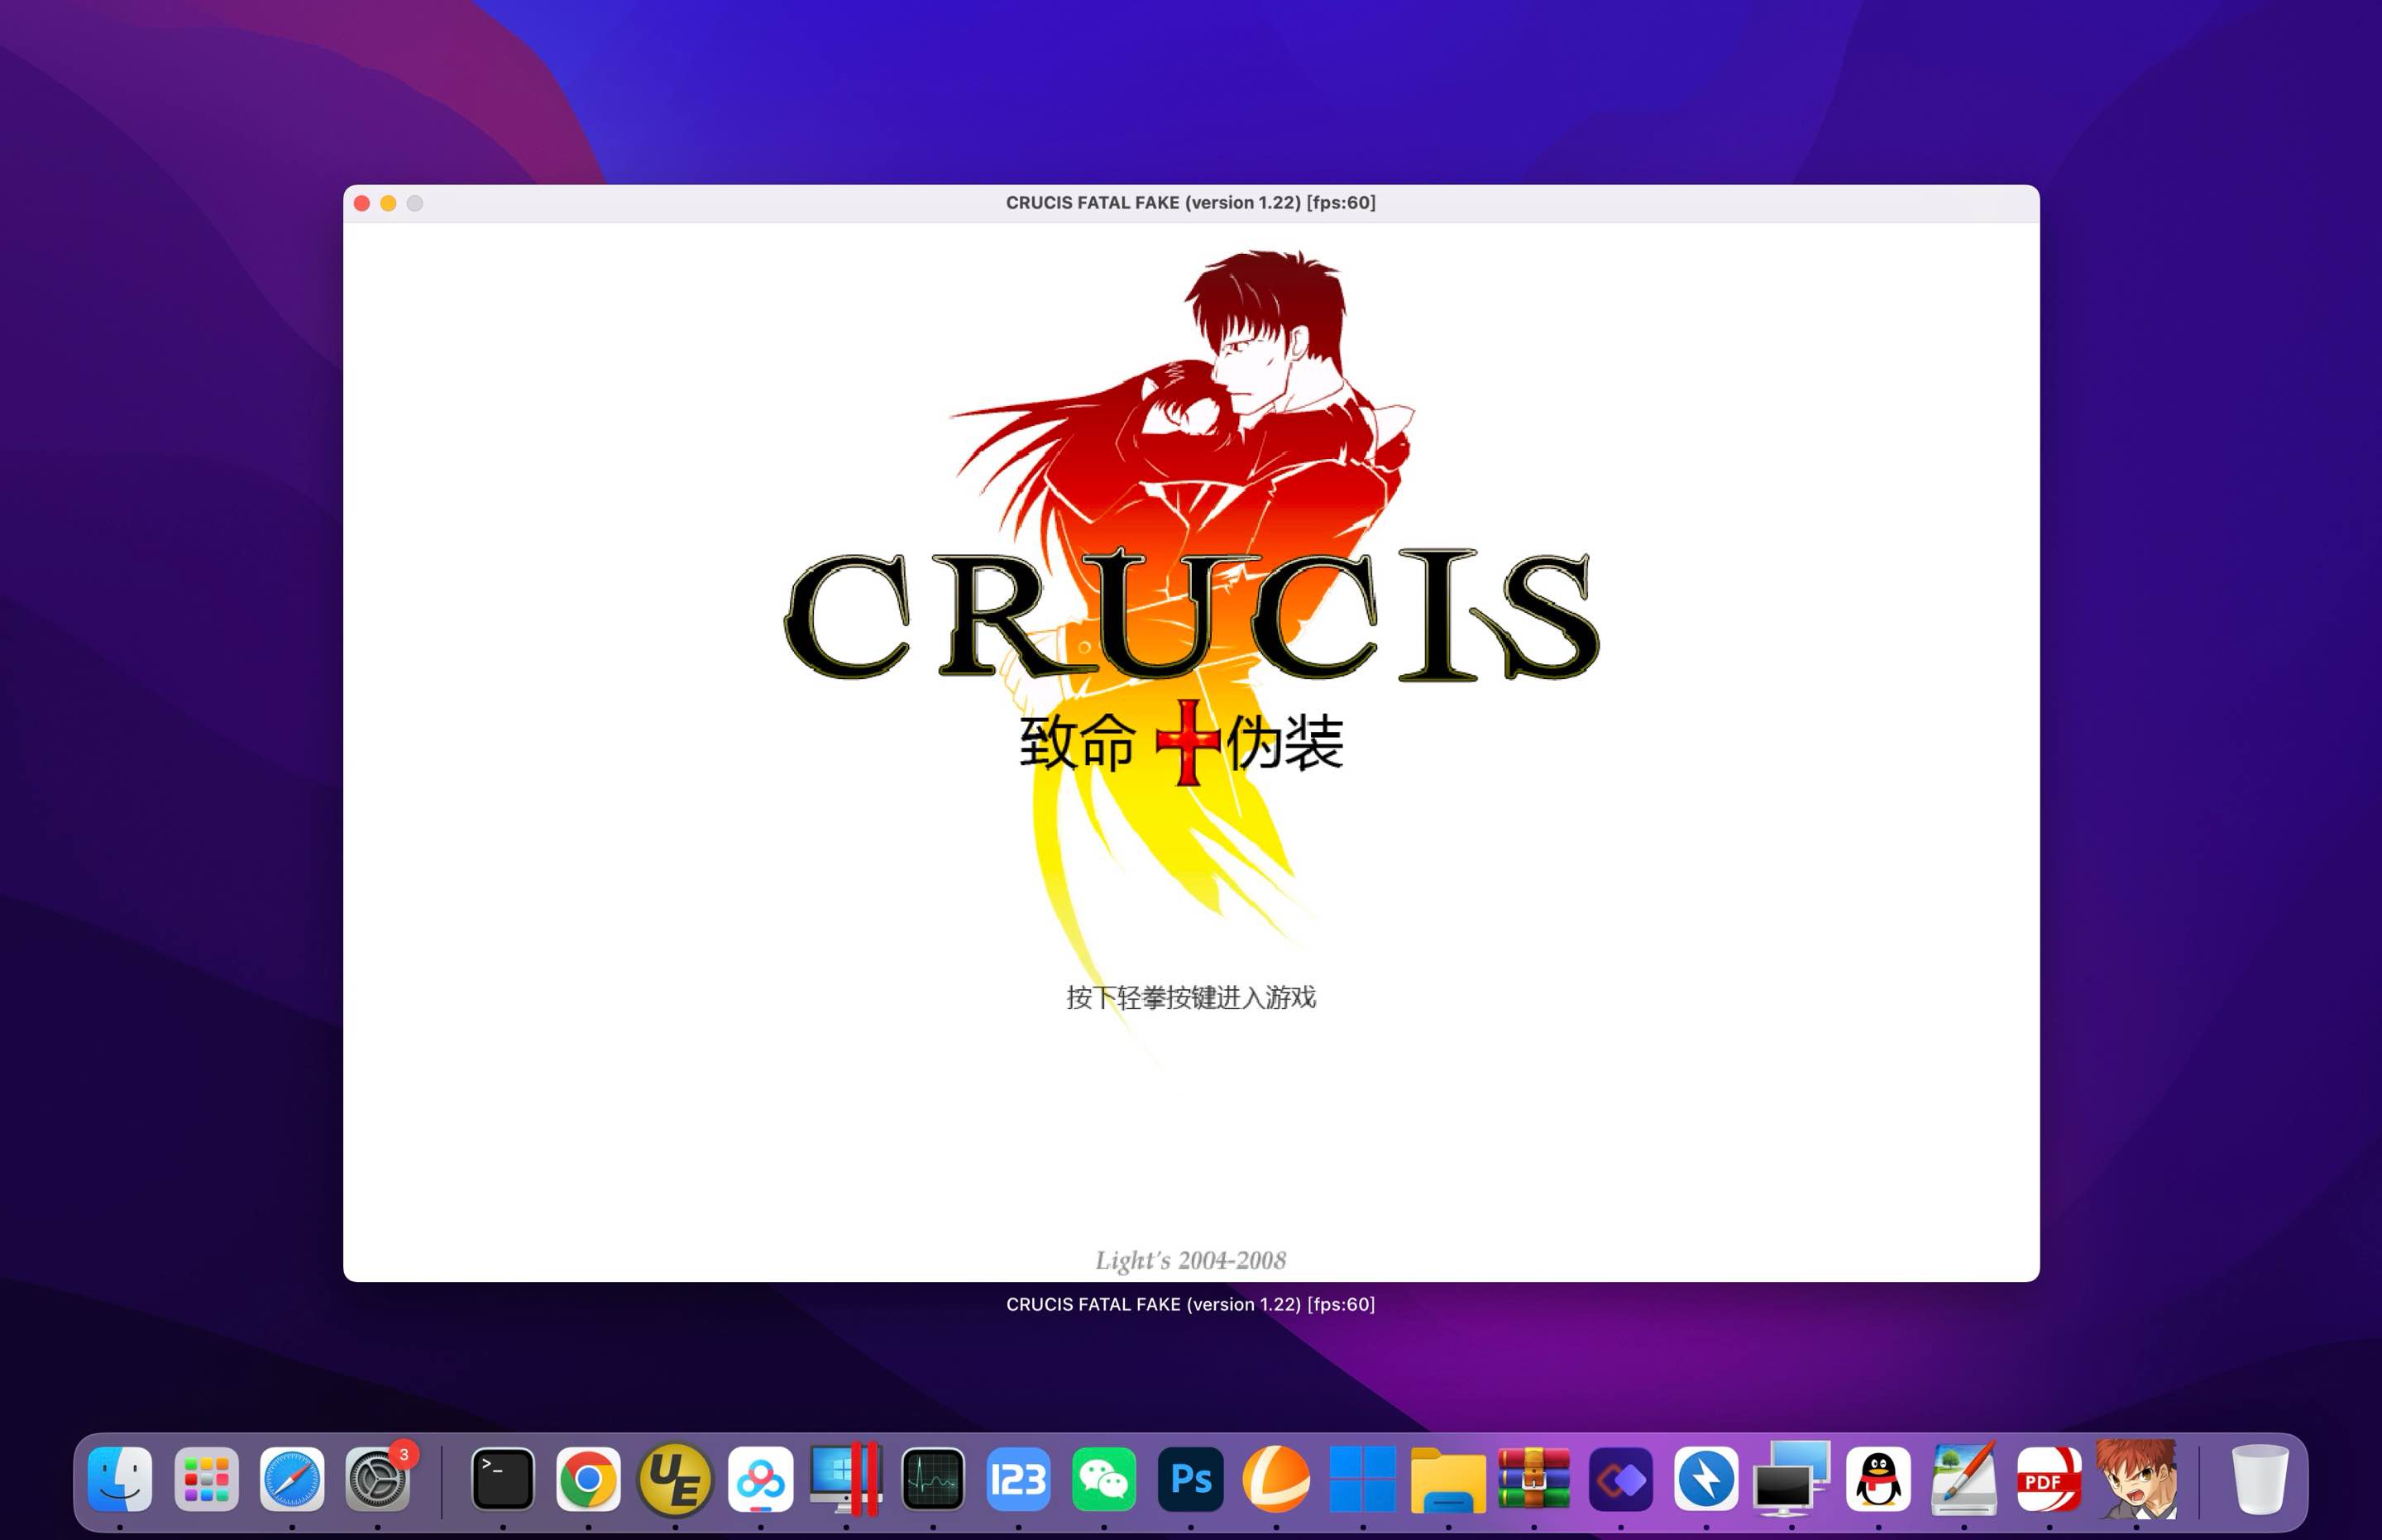Click the 'Light's 2004-2008' copyright text

pyautogui.click(x=1191, y=1260)
